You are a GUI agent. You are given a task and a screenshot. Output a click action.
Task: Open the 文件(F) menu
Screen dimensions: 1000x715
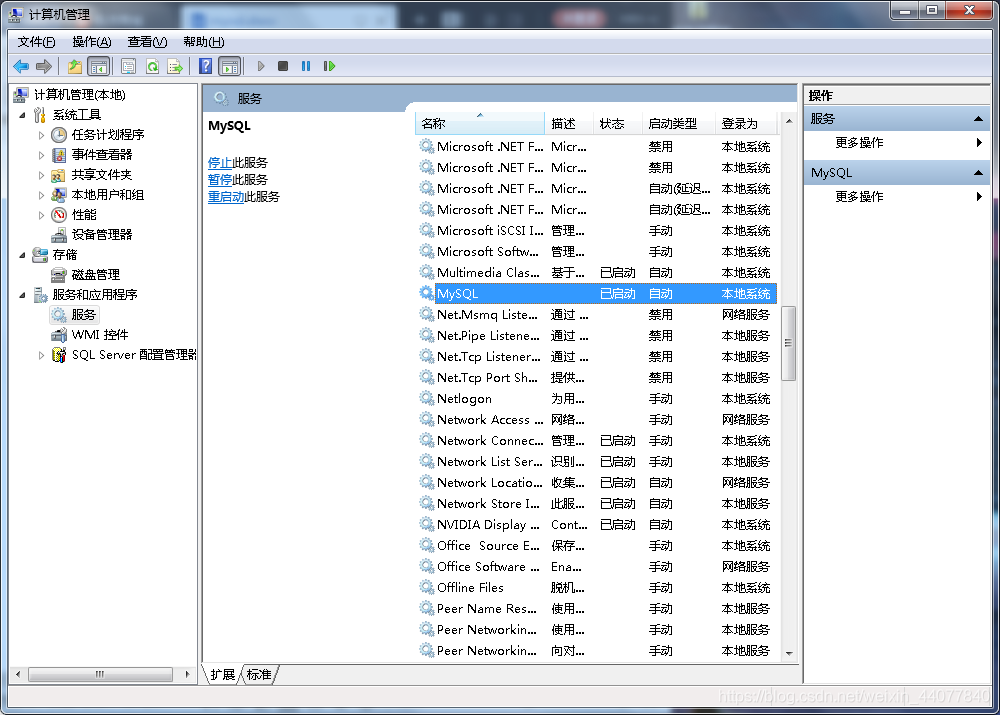(36, 42)
